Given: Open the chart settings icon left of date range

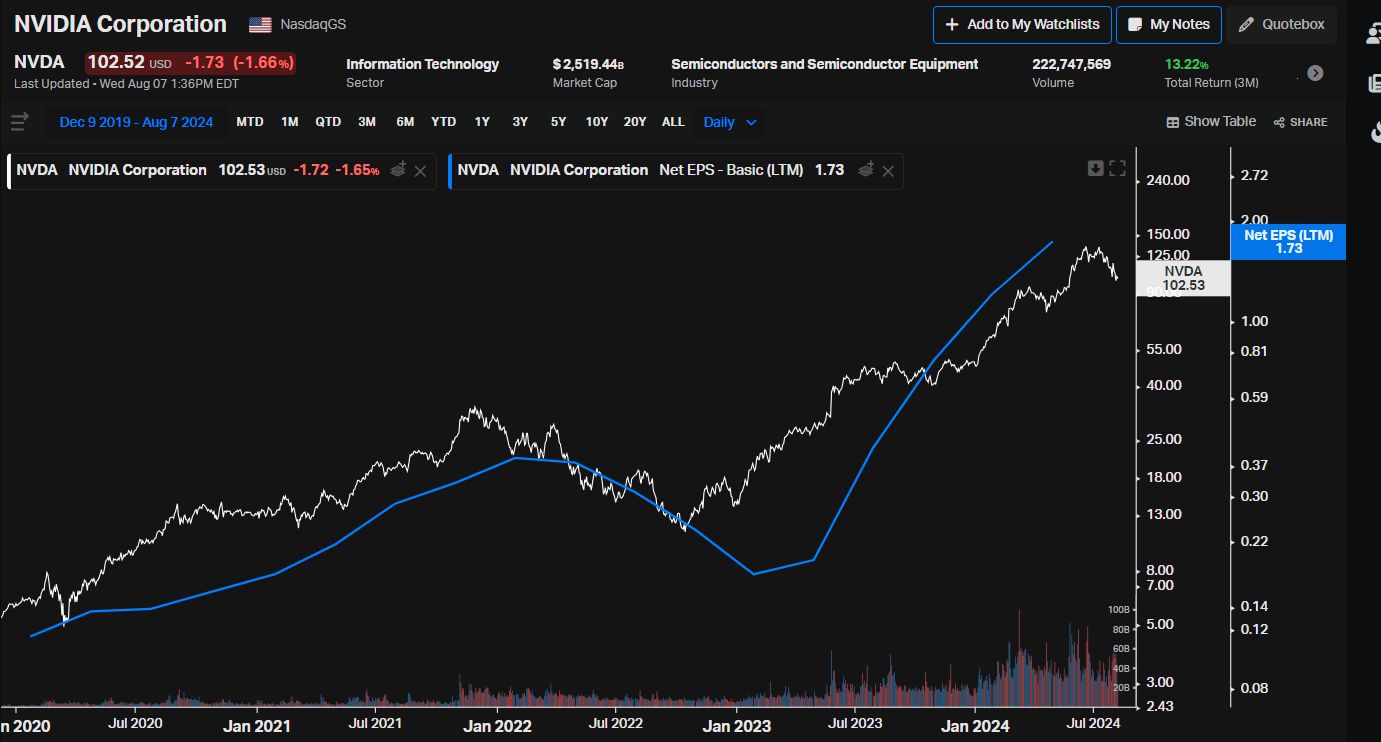Looking at the screenshot, I should coord(18,122).
